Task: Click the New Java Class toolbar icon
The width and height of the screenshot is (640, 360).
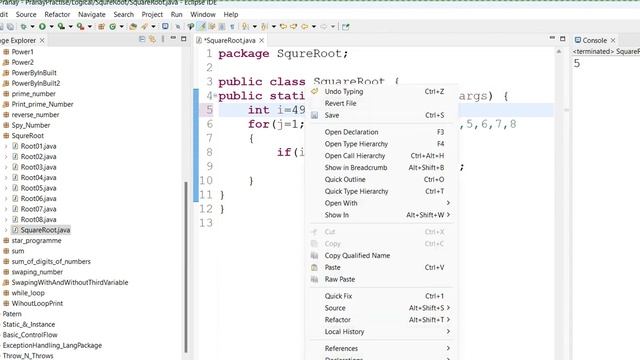Action: point(112,27)
